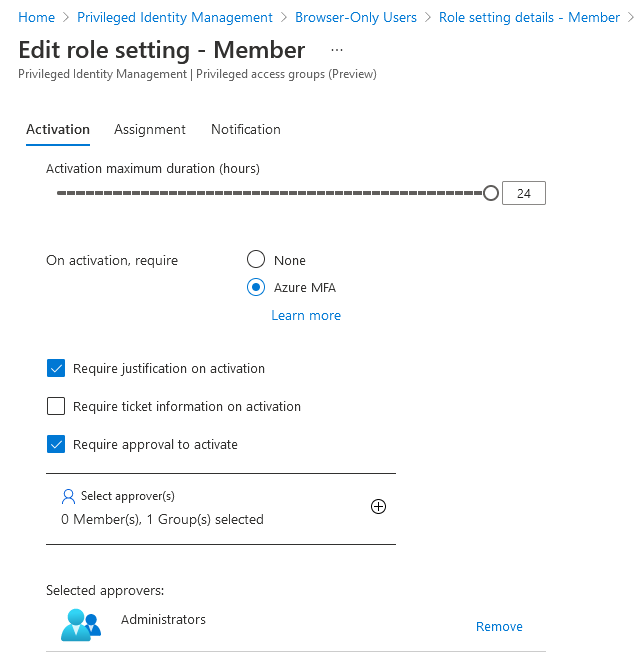Remove the Administrators approver

499,627
